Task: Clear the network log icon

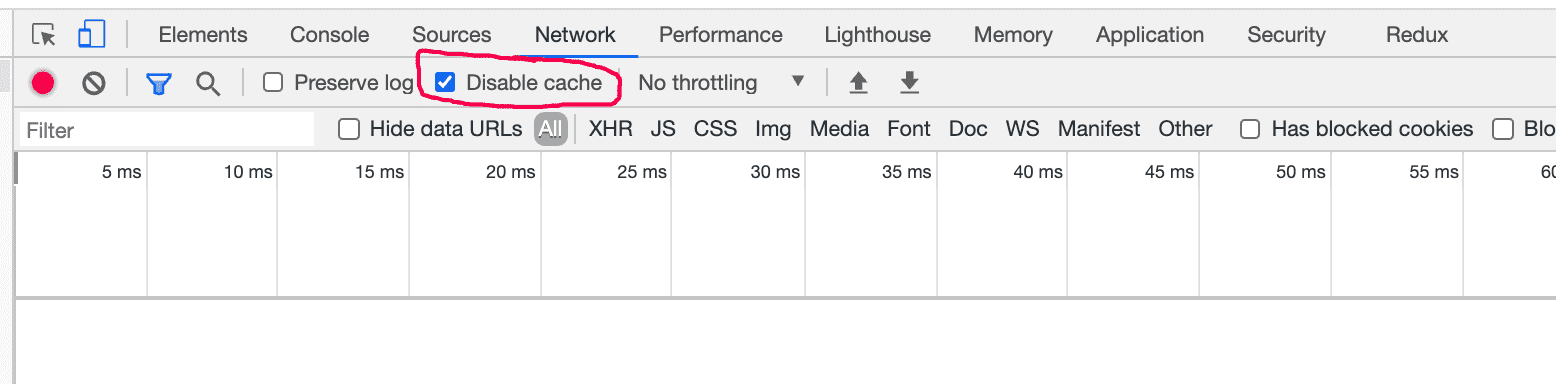Action: click(94, 83)
